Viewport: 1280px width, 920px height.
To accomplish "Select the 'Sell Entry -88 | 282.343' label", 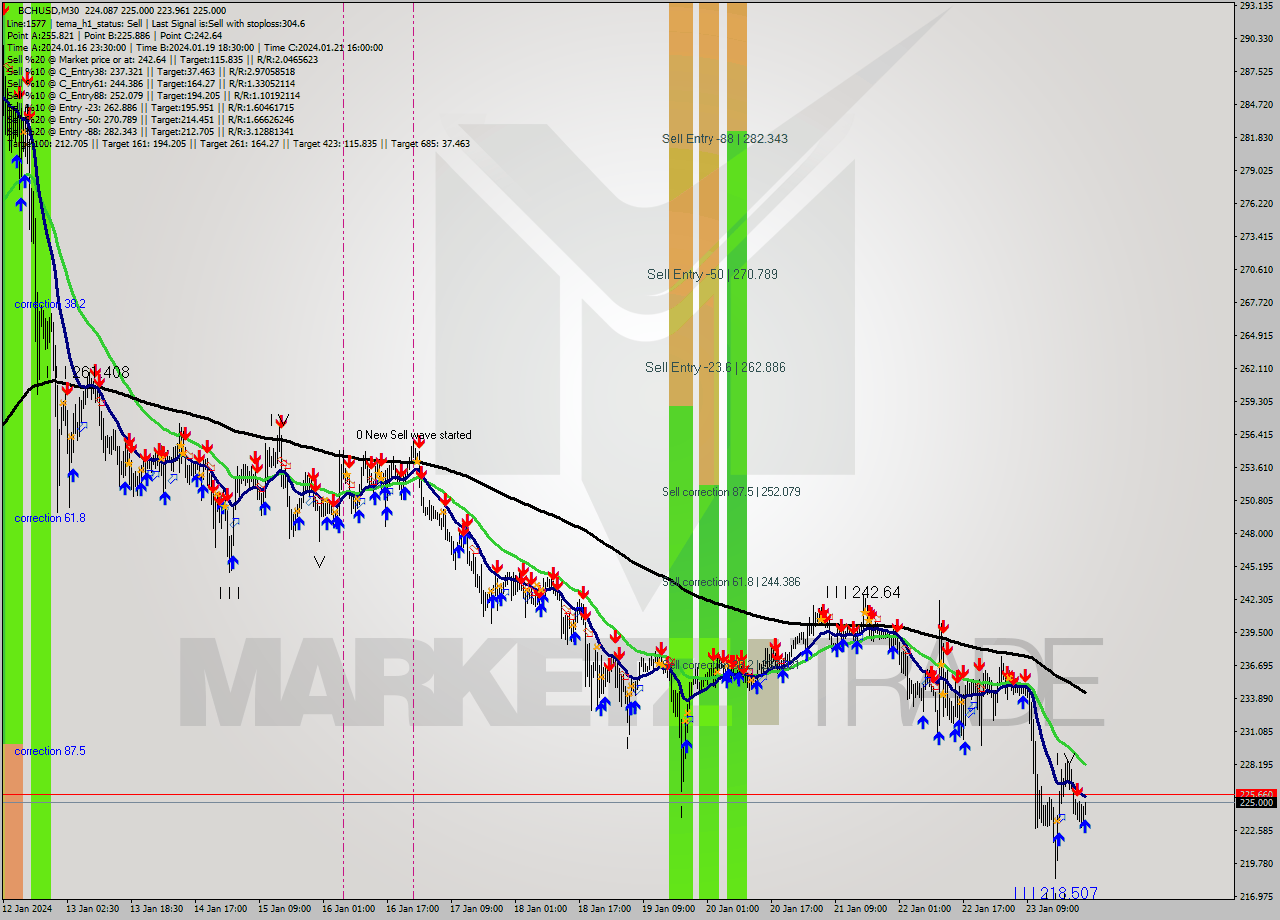I will 724,138.
